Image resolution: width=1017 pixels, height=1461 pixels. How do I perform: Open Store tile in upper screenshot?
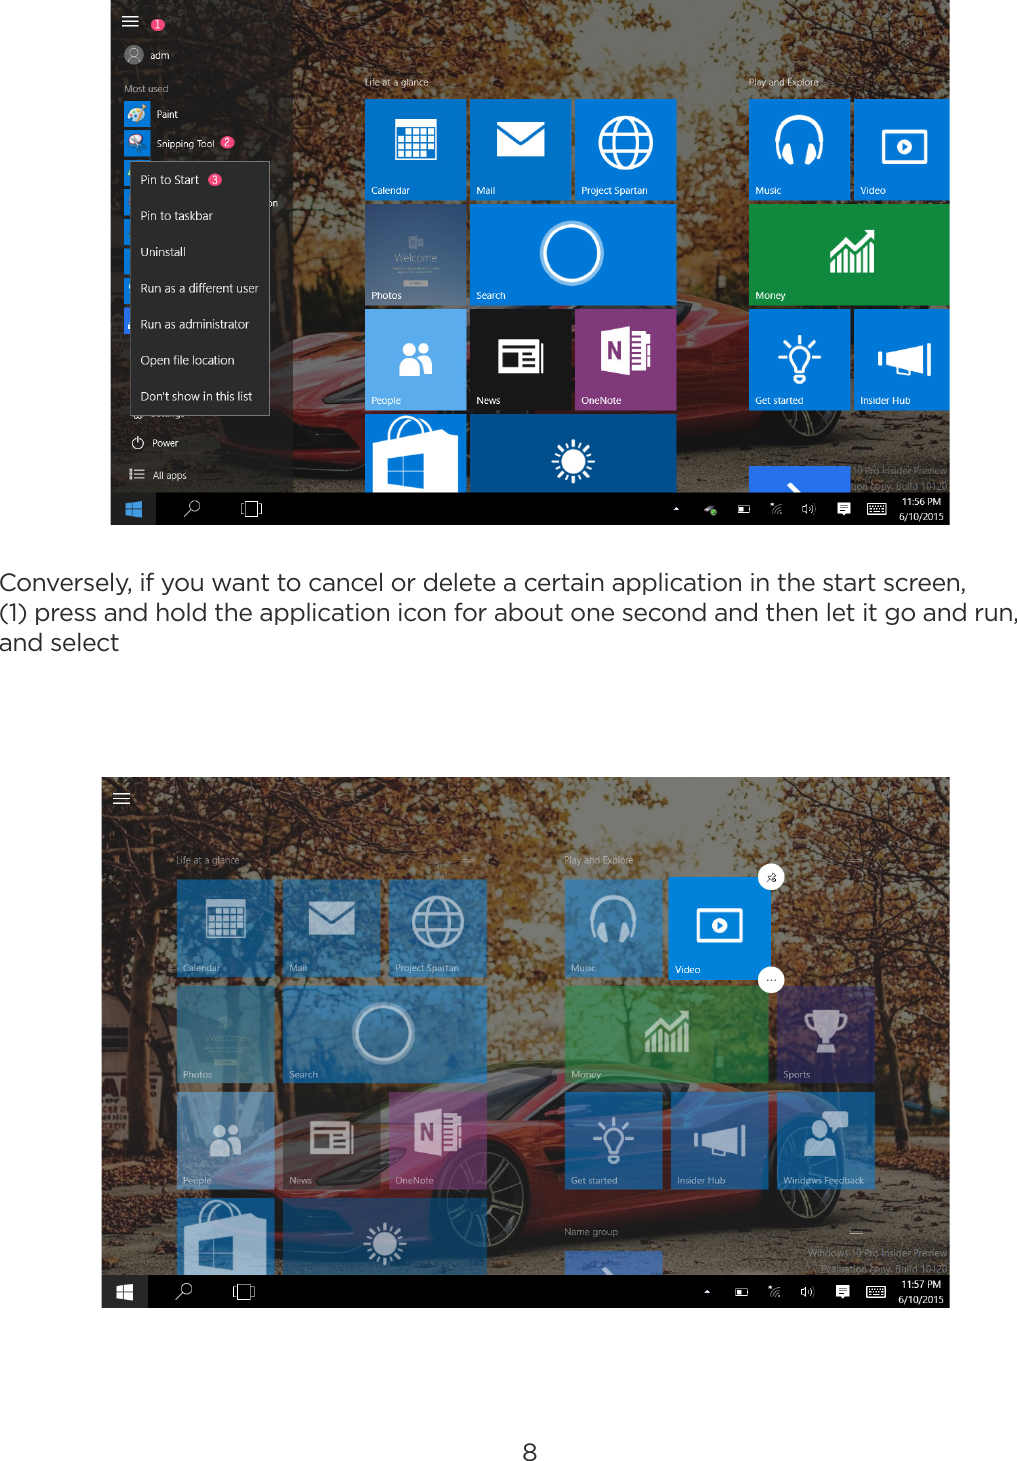[x=416, y=453]
